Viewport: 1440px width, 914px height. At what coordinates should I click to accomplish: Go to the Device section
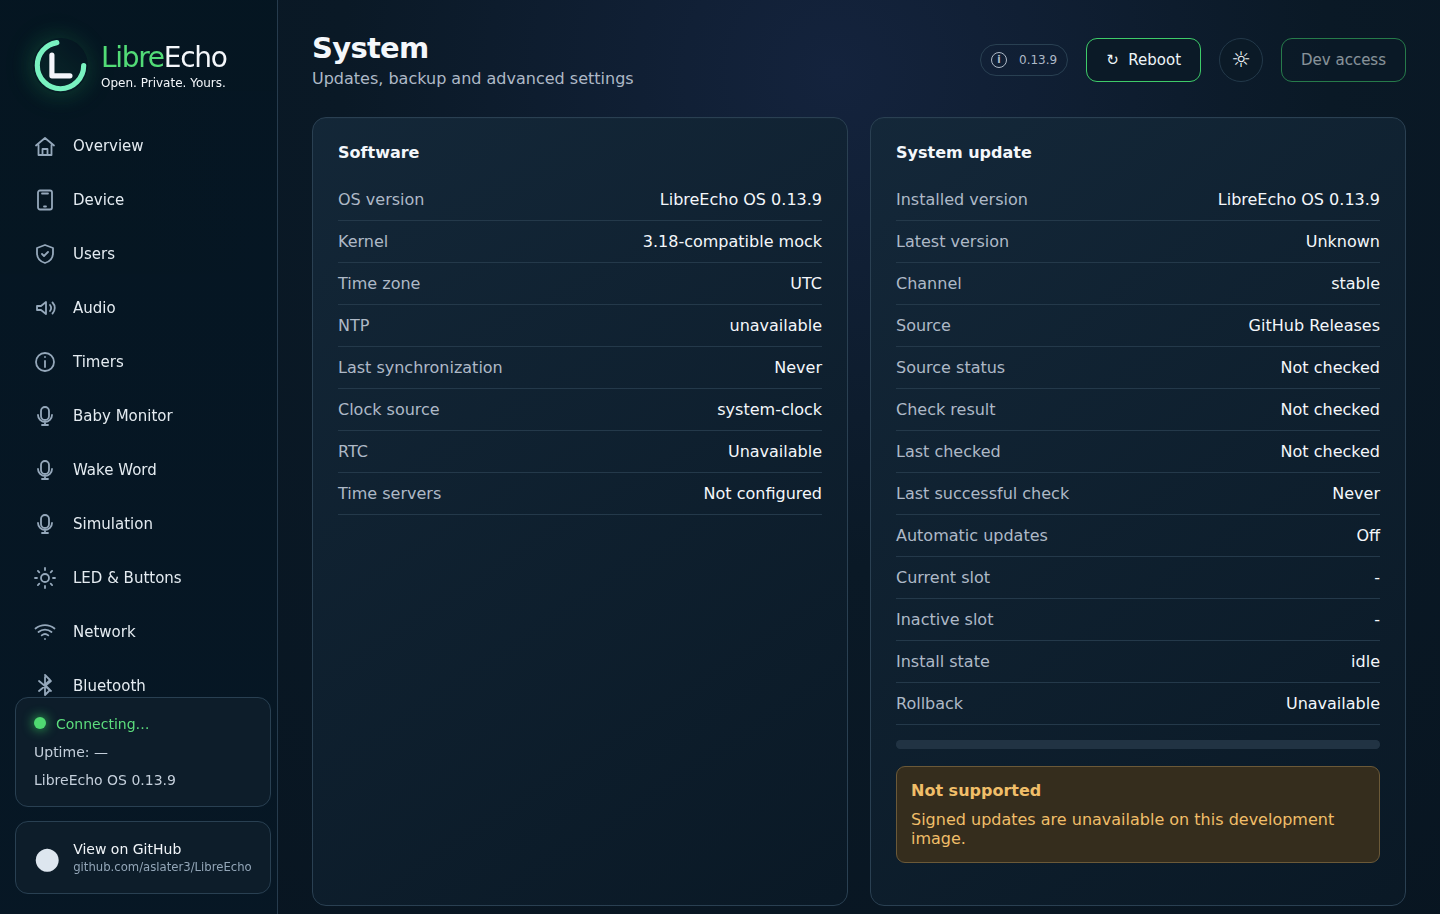138,200
